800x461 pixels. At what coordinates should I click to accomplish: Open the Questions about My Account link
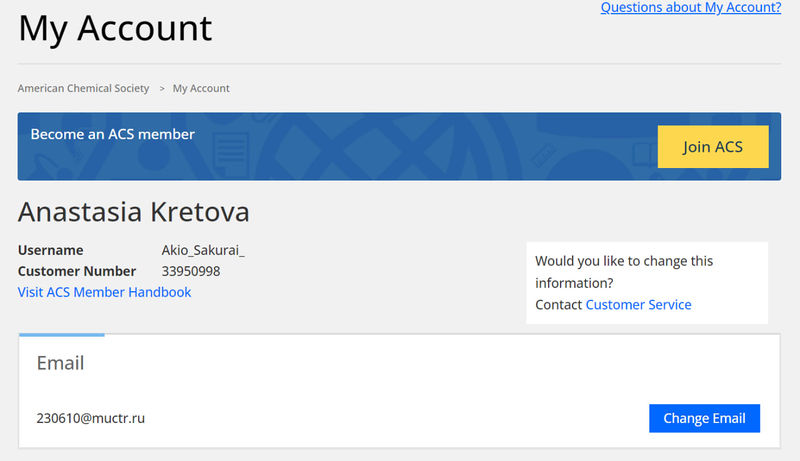point(690,8)
